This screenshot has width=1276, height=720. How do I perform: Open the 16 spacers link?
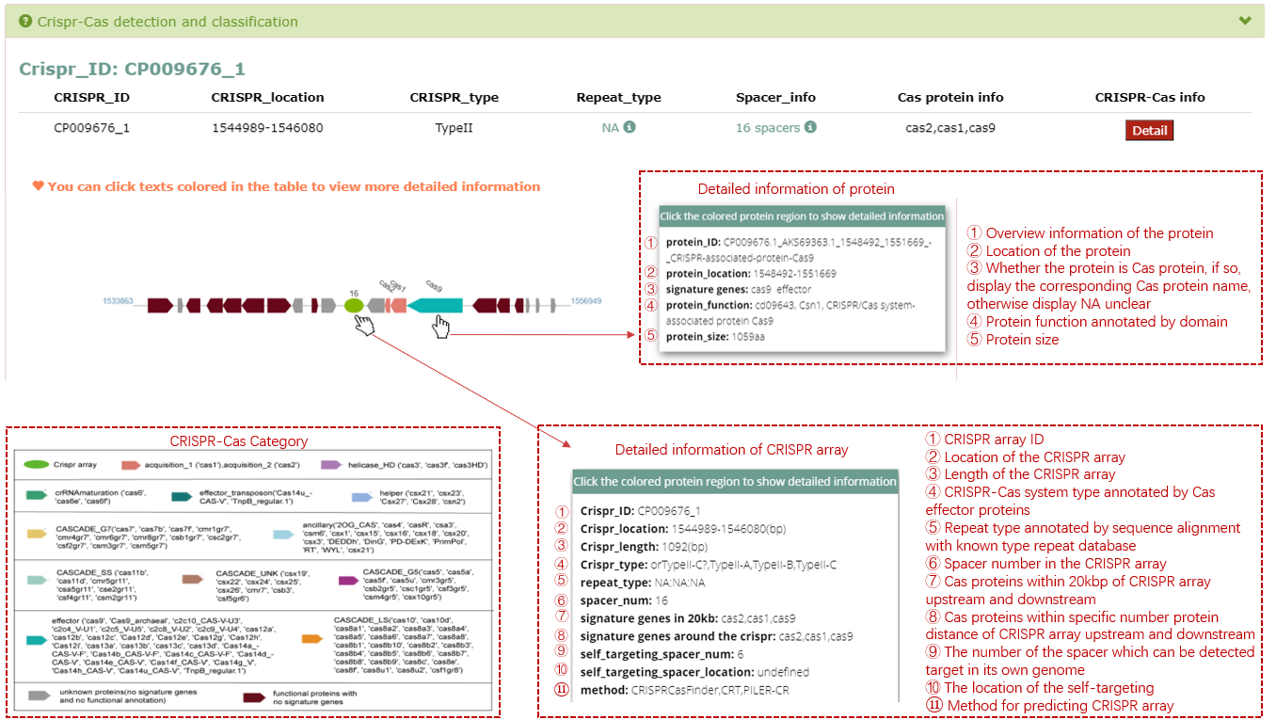pos(767,128)
